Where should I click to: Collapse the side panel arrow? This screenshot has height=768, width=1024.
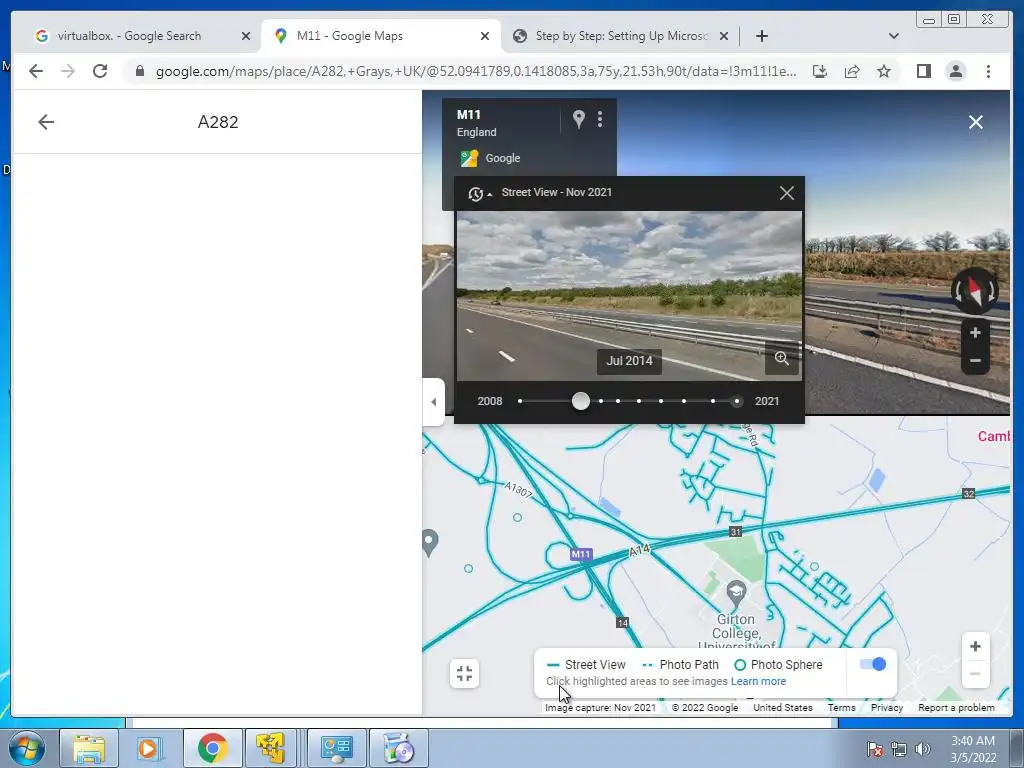tap(434, 402)
